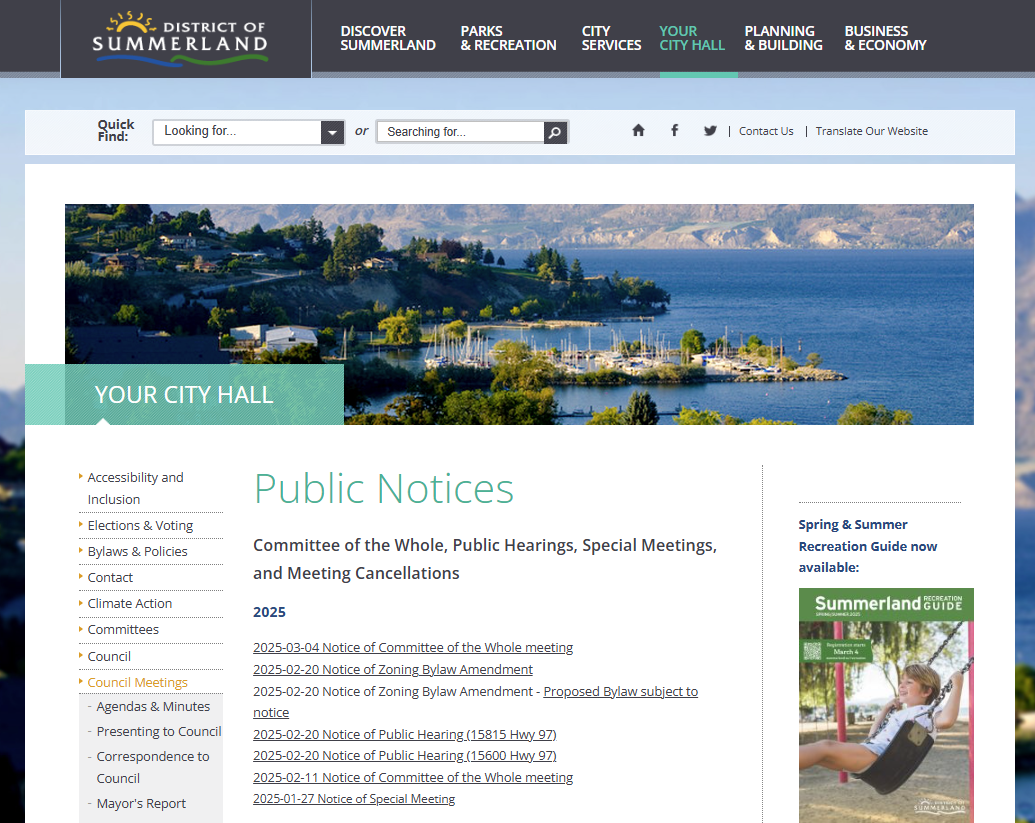Focus the 'Searching for...' input field
1035x823 pixels.
point(461,132)
